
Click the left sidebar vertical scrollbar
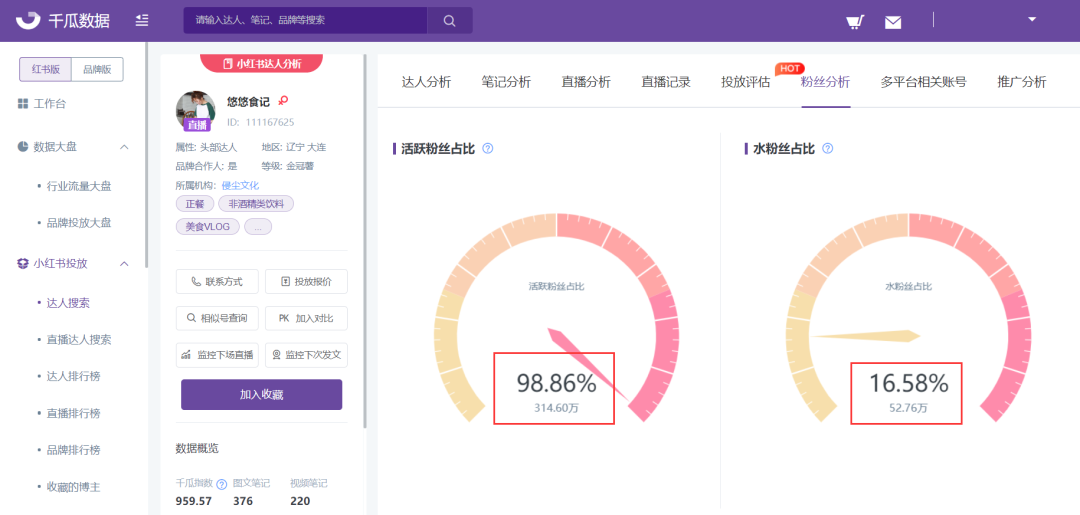146,155
